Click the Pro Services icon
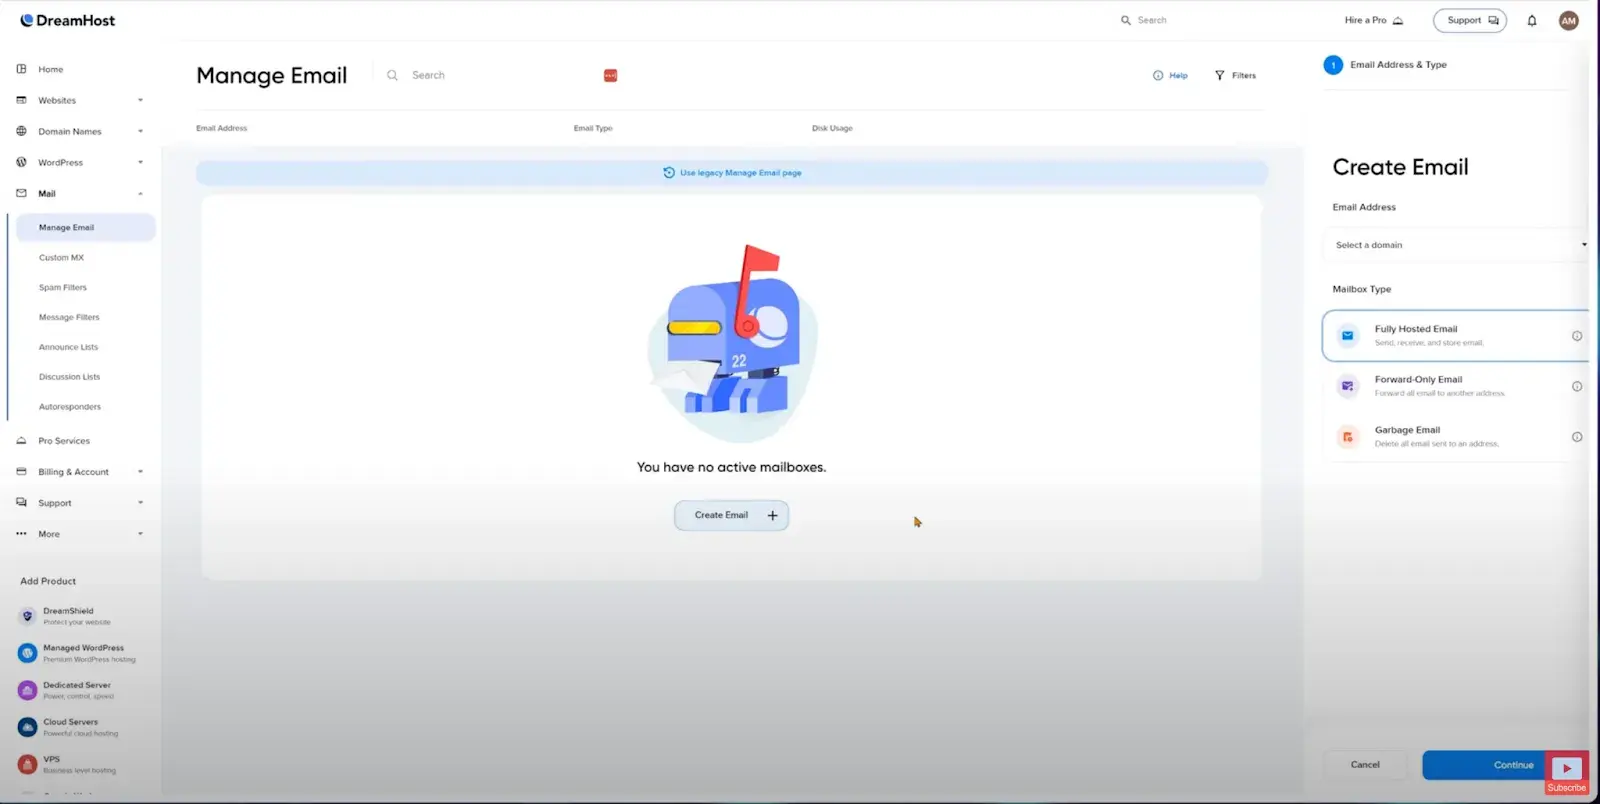The height and width of the screenshot is (804, 1600). [x=21, y=441]
